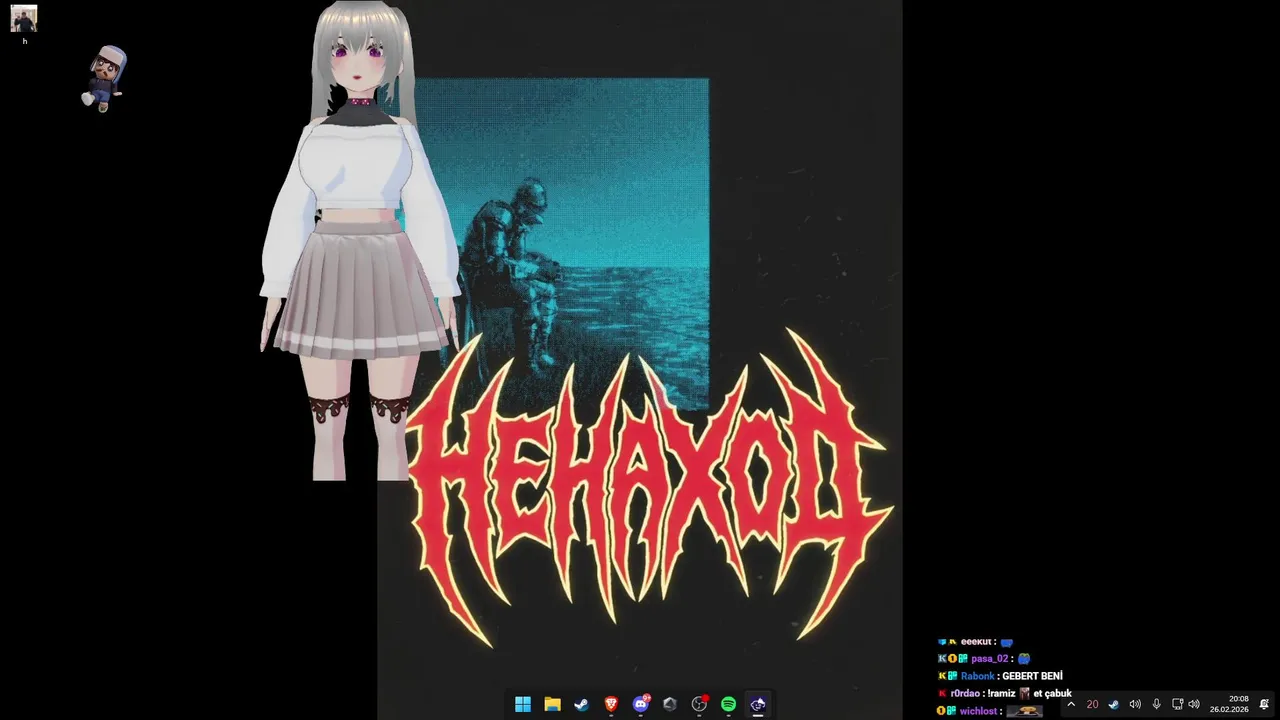Open Spotify from the taskbar
The height and width of the screenshot is (720, 1280).
click(x=729, y=704)
